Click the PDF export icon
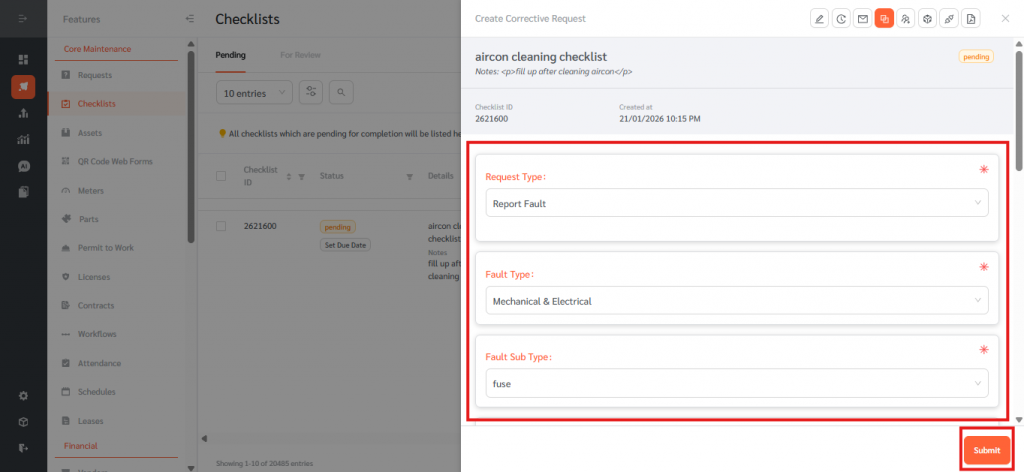The image size is (1024, 472). click(x=971, y=19)
